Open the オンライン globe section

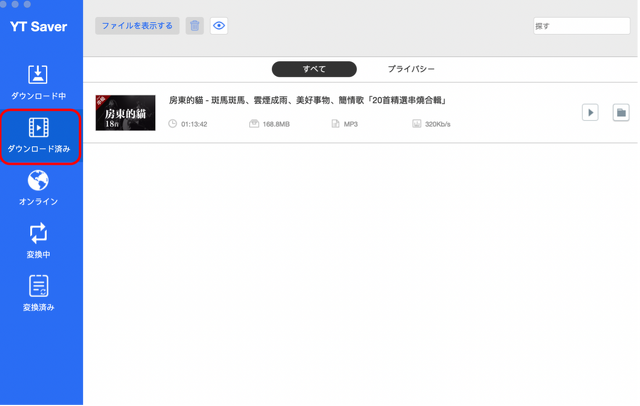[38, 188]
